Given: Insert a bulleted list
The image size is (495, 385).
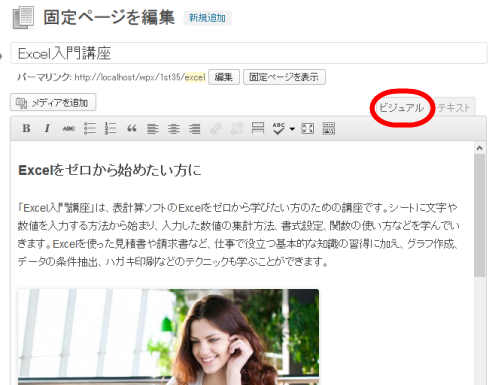Looking at the screenshot, I should (90, 128).
